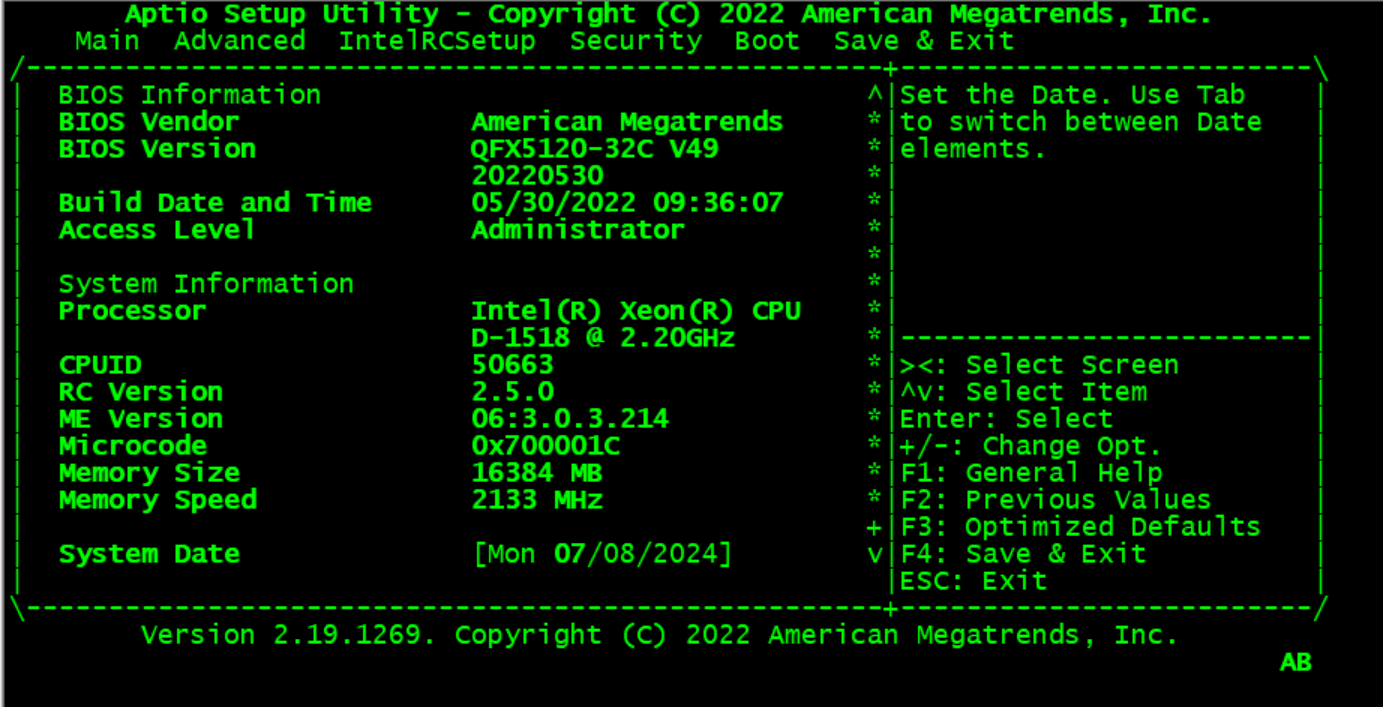Image resolution: width=1383 pixels, height=707 pixels.
Task: Select the Microcode 0x700001C value
Action: (x=545, y=446)
